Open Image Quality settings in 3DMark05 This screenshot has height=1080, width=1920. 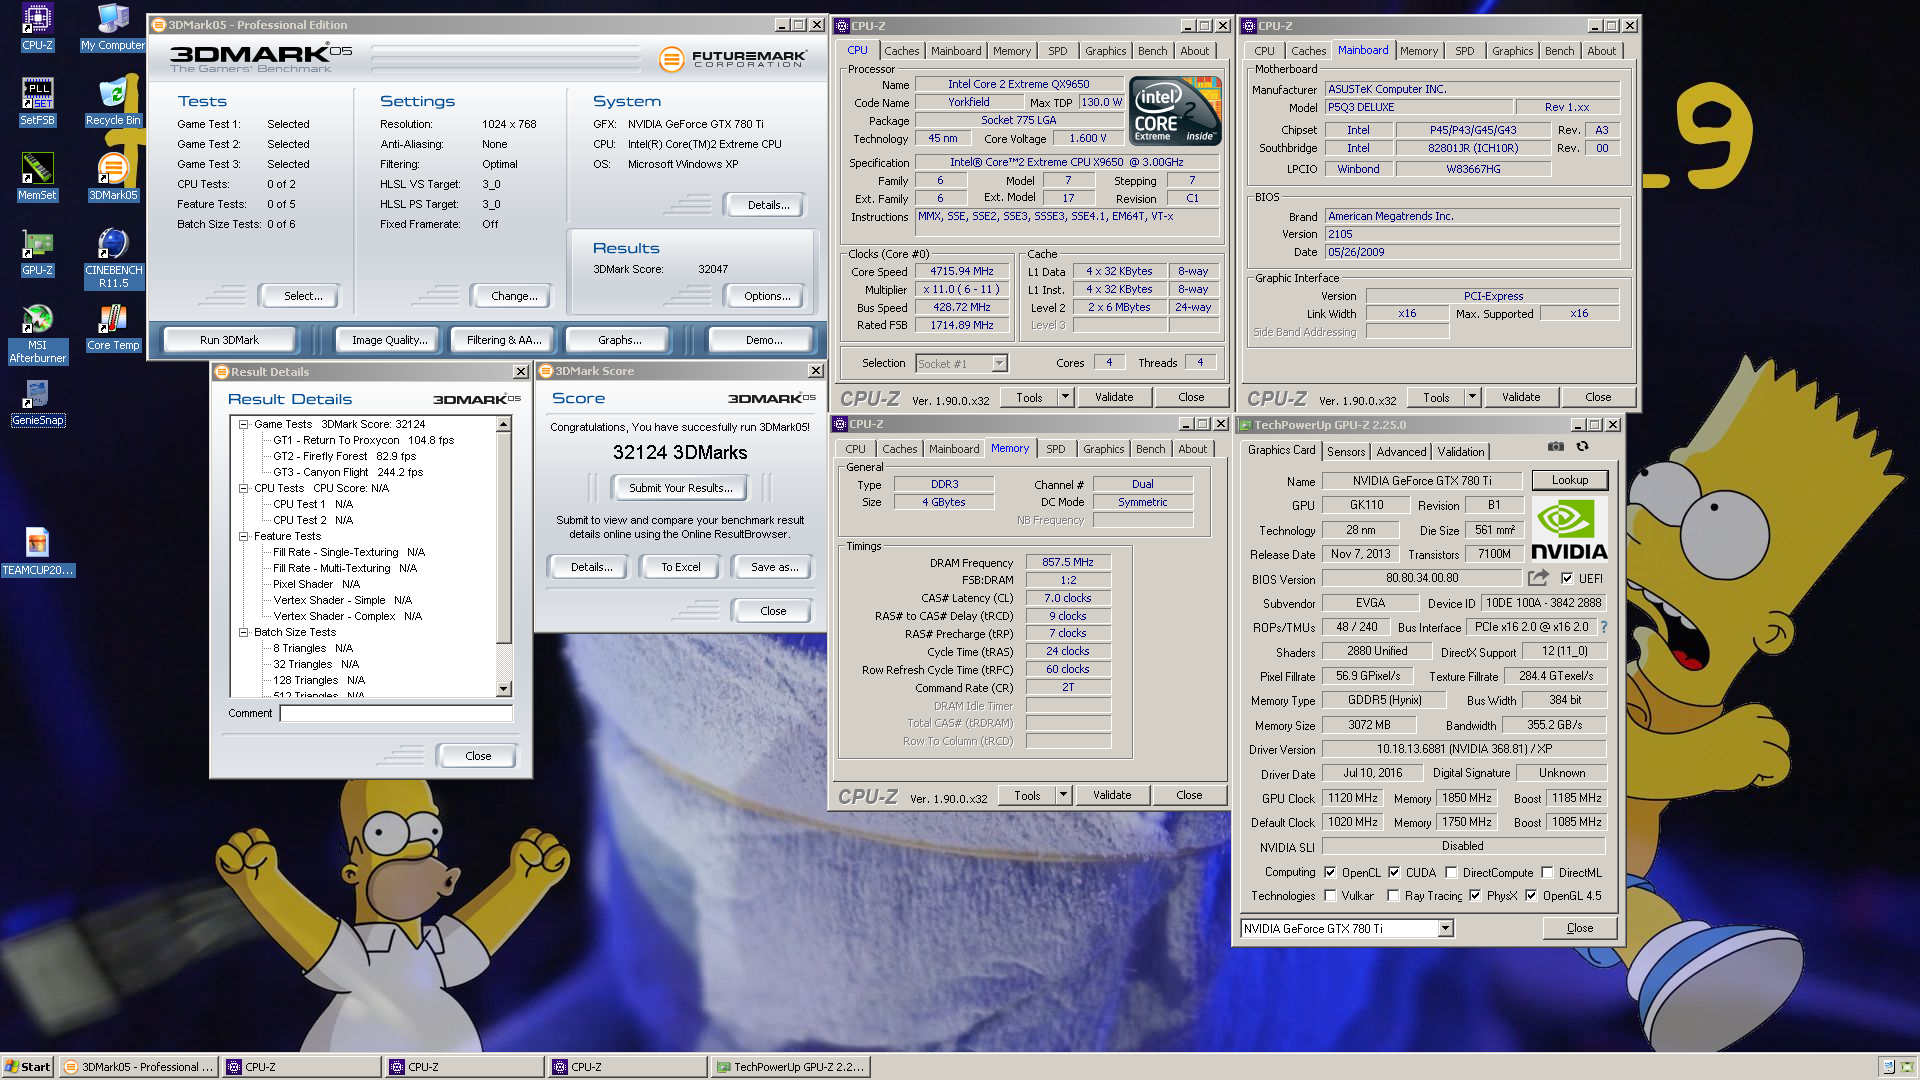(x=389, y=340)
